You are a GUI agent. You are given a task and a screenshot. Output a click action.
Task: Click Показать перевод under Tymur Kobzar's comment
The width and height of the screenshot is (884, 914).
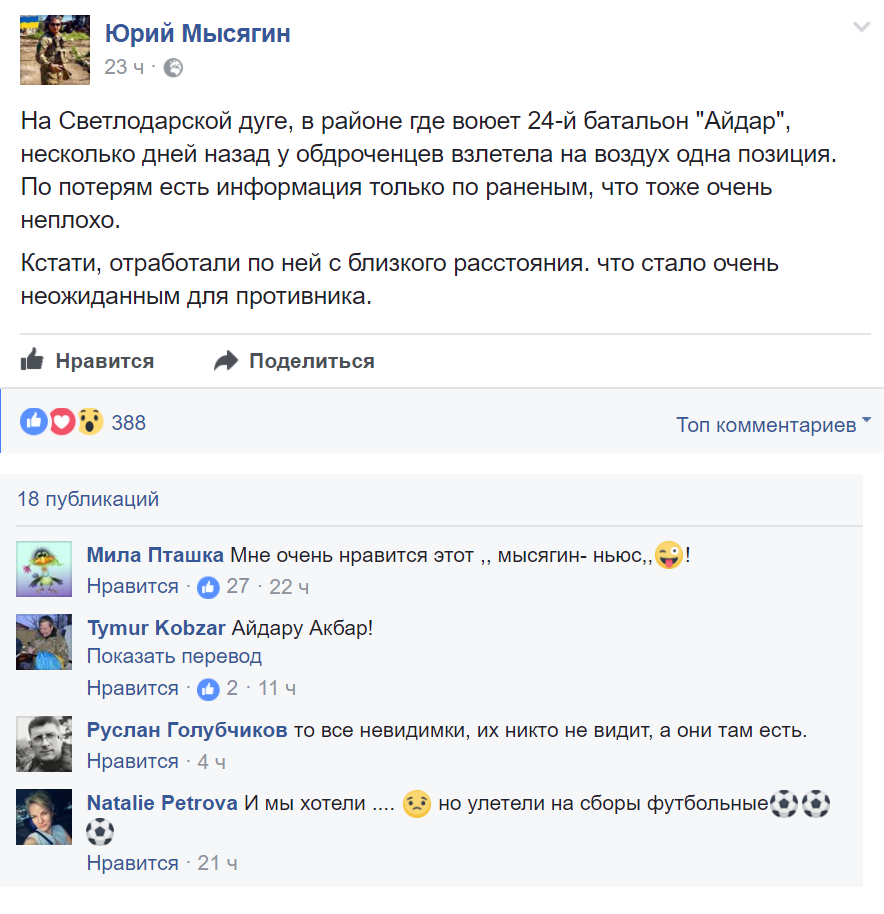[x=174, y=656]
